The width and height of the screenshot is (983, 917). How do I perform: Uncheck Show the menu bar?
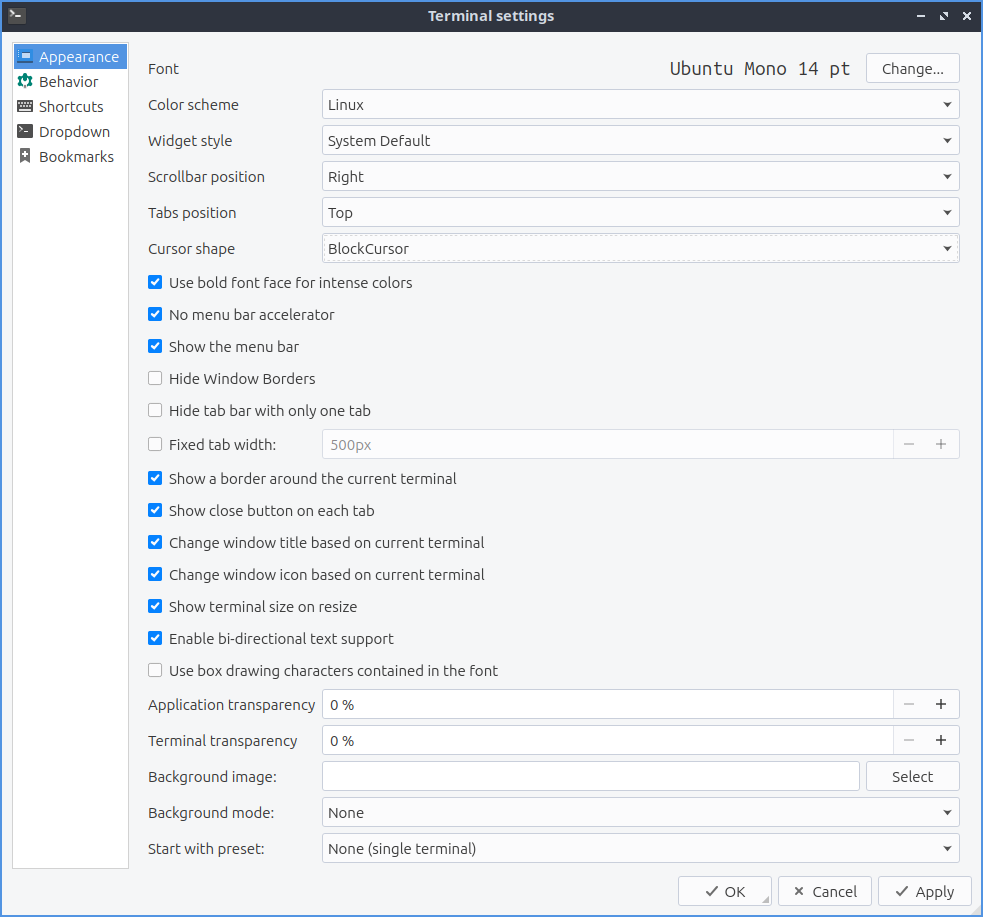pos(155,347)
